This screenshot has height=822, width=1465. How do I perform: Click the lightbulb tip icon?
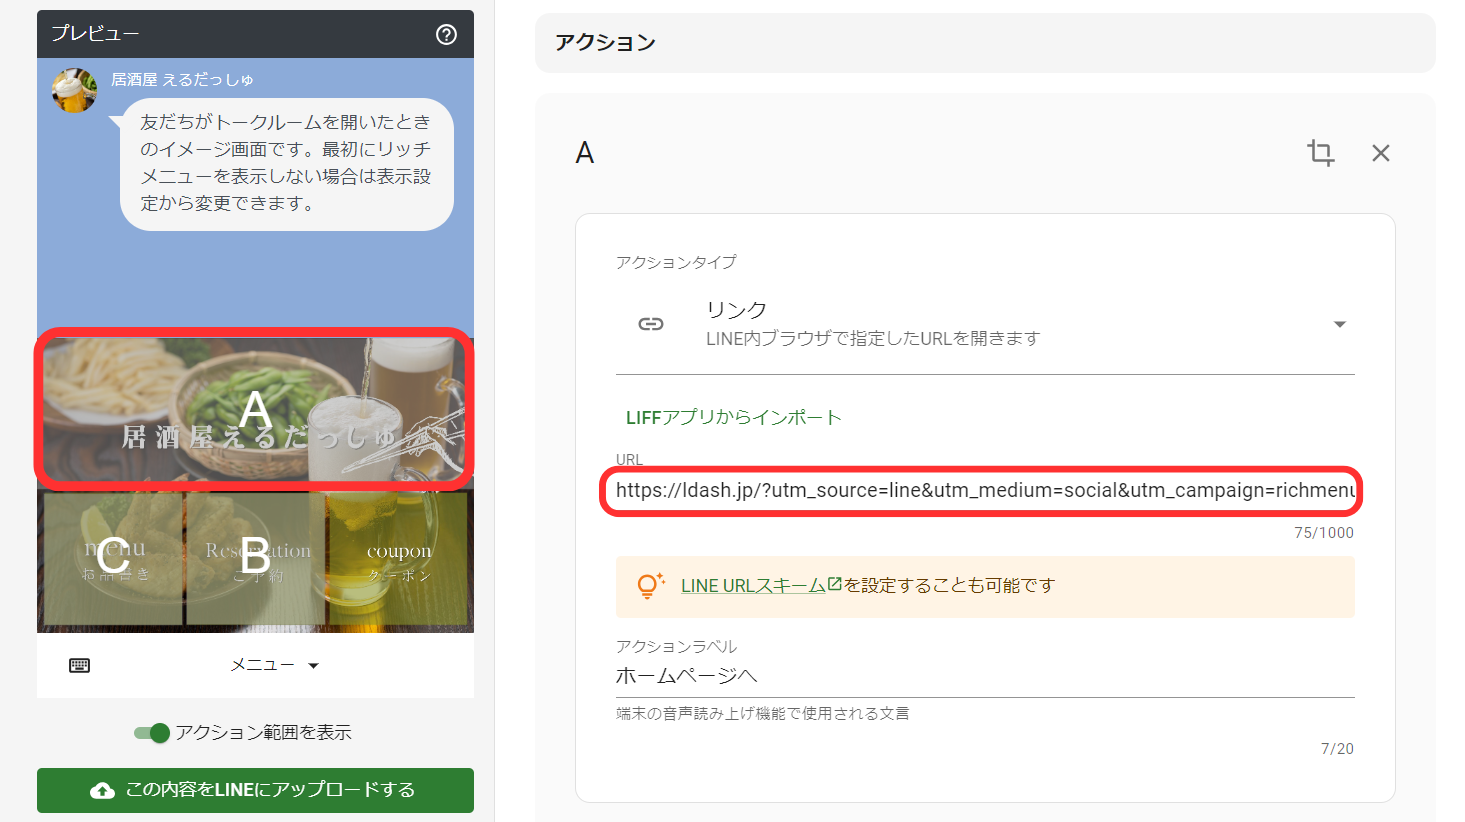pos(650,586)
